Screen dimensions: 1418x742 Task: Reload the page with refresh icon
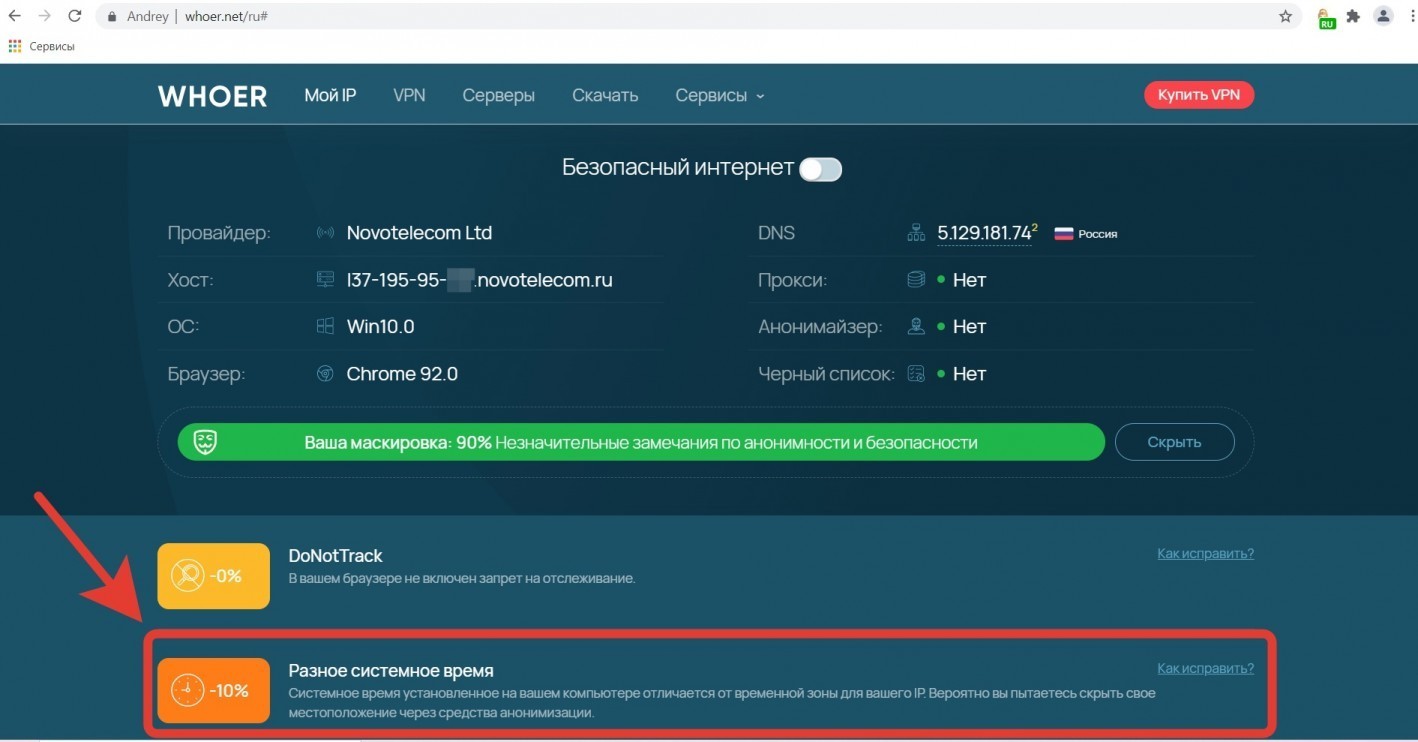[75, 16]
